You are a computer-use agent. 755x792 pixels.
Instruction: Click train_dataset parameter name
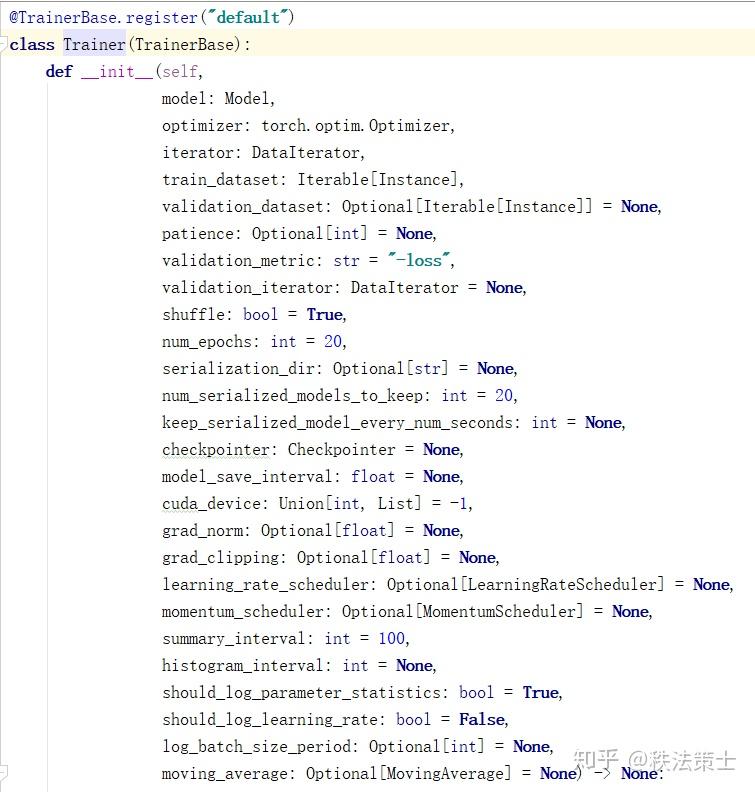pos(220,180)
